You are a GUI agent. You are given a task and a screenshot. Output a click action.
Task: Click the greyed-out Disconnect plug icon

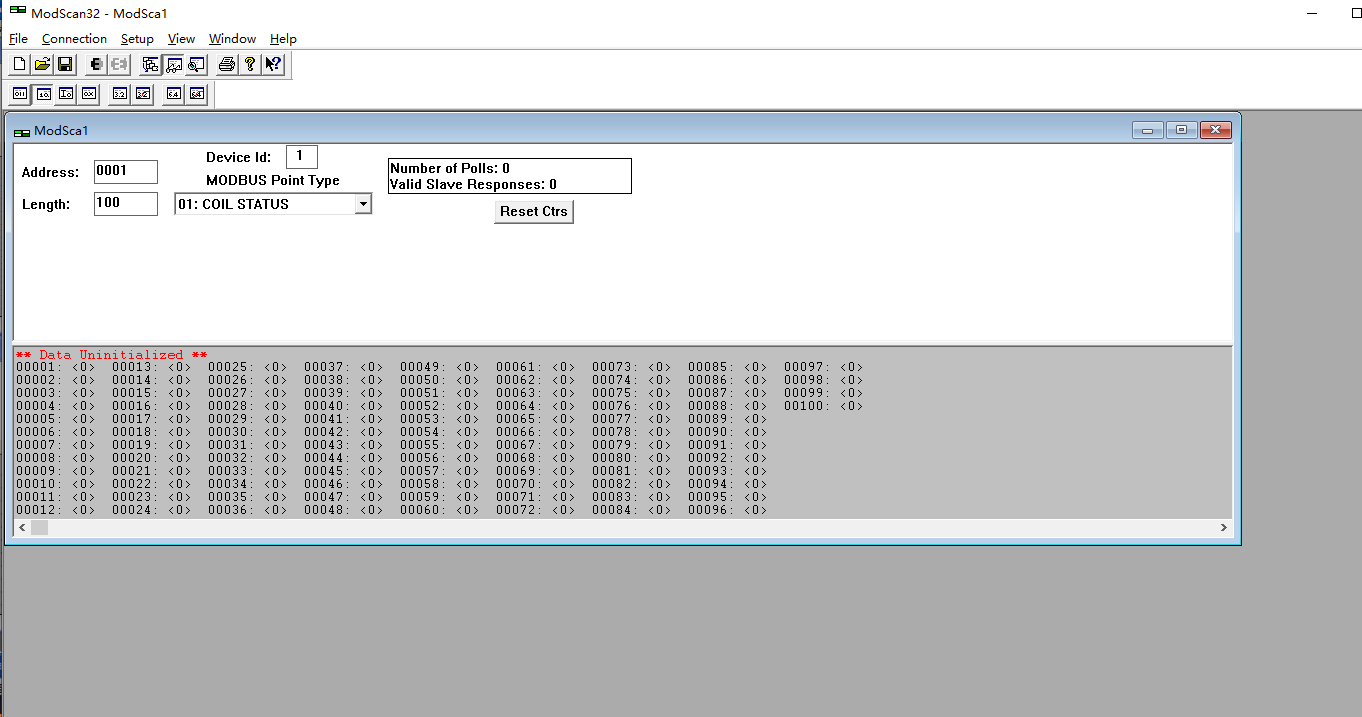click(x=119, y=65)
